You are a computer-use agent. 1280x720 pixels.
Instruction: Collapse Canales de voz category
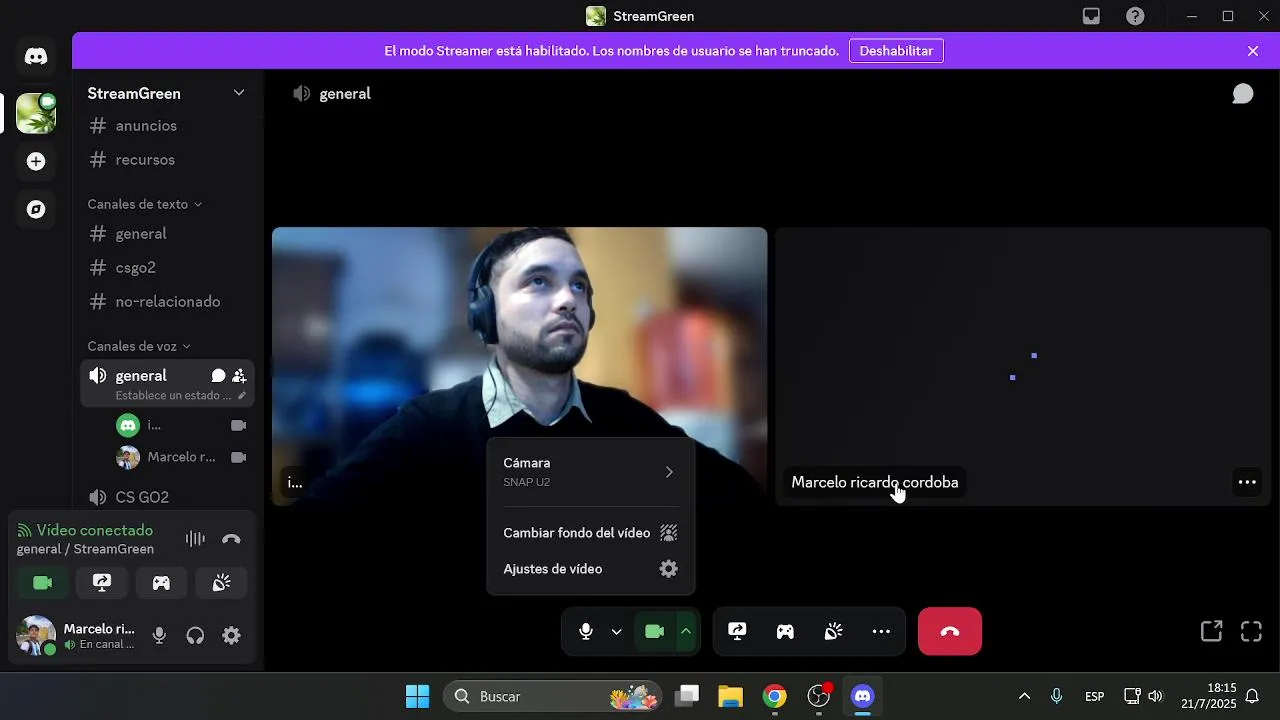[x=138, y=346]
